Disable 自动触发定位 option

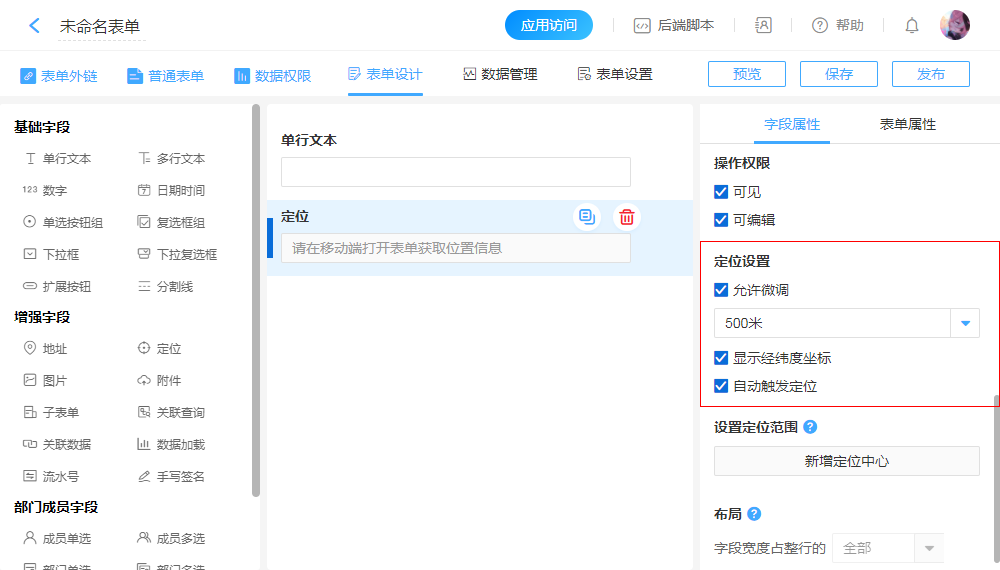pyautogui.click(x=721, y=386)
